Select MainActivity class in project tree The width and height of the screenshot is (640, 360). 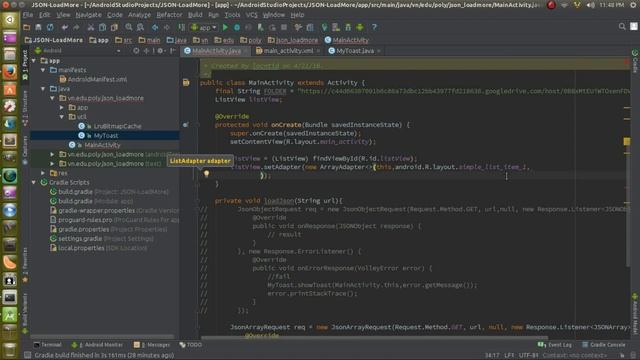[102, 145]
